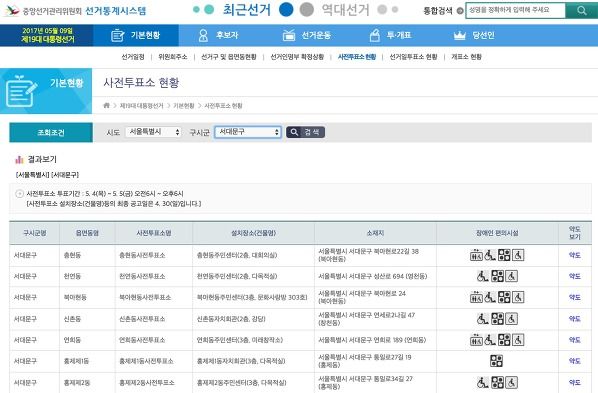The height and width of the screenshot is (393, 598).
Task: Click the 서울특별시 서대문구 성산로 694 address
Action: pyautogui.click(x=372, y=276)
